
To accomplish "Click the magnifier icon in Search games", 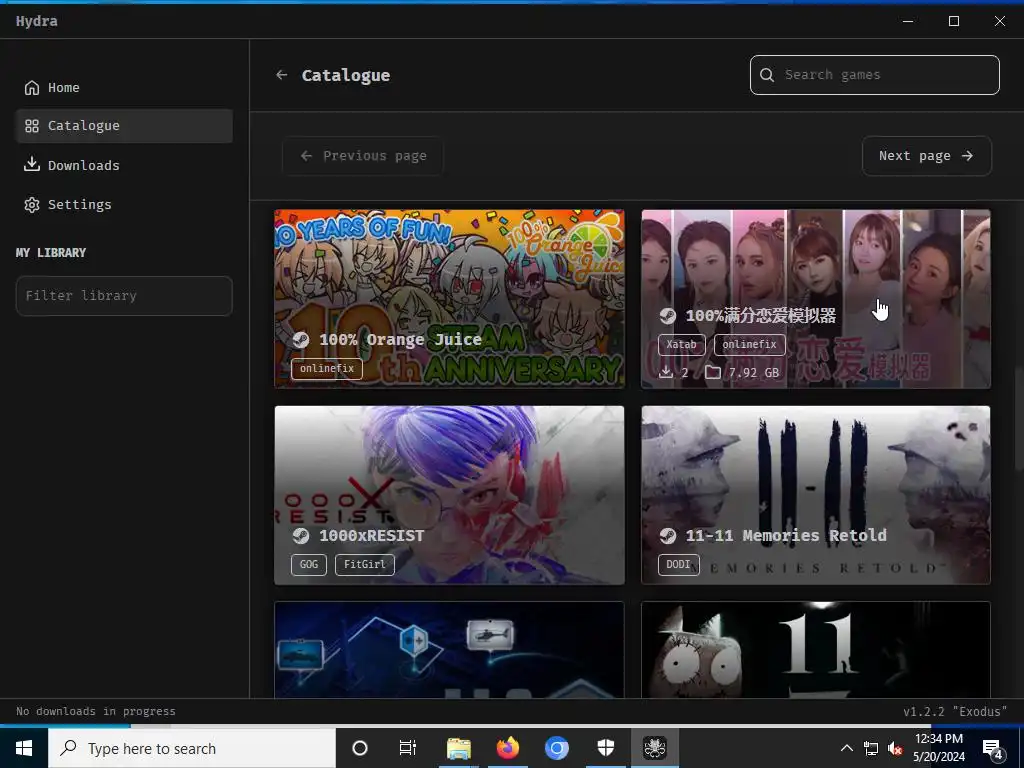I will point(767,74).
